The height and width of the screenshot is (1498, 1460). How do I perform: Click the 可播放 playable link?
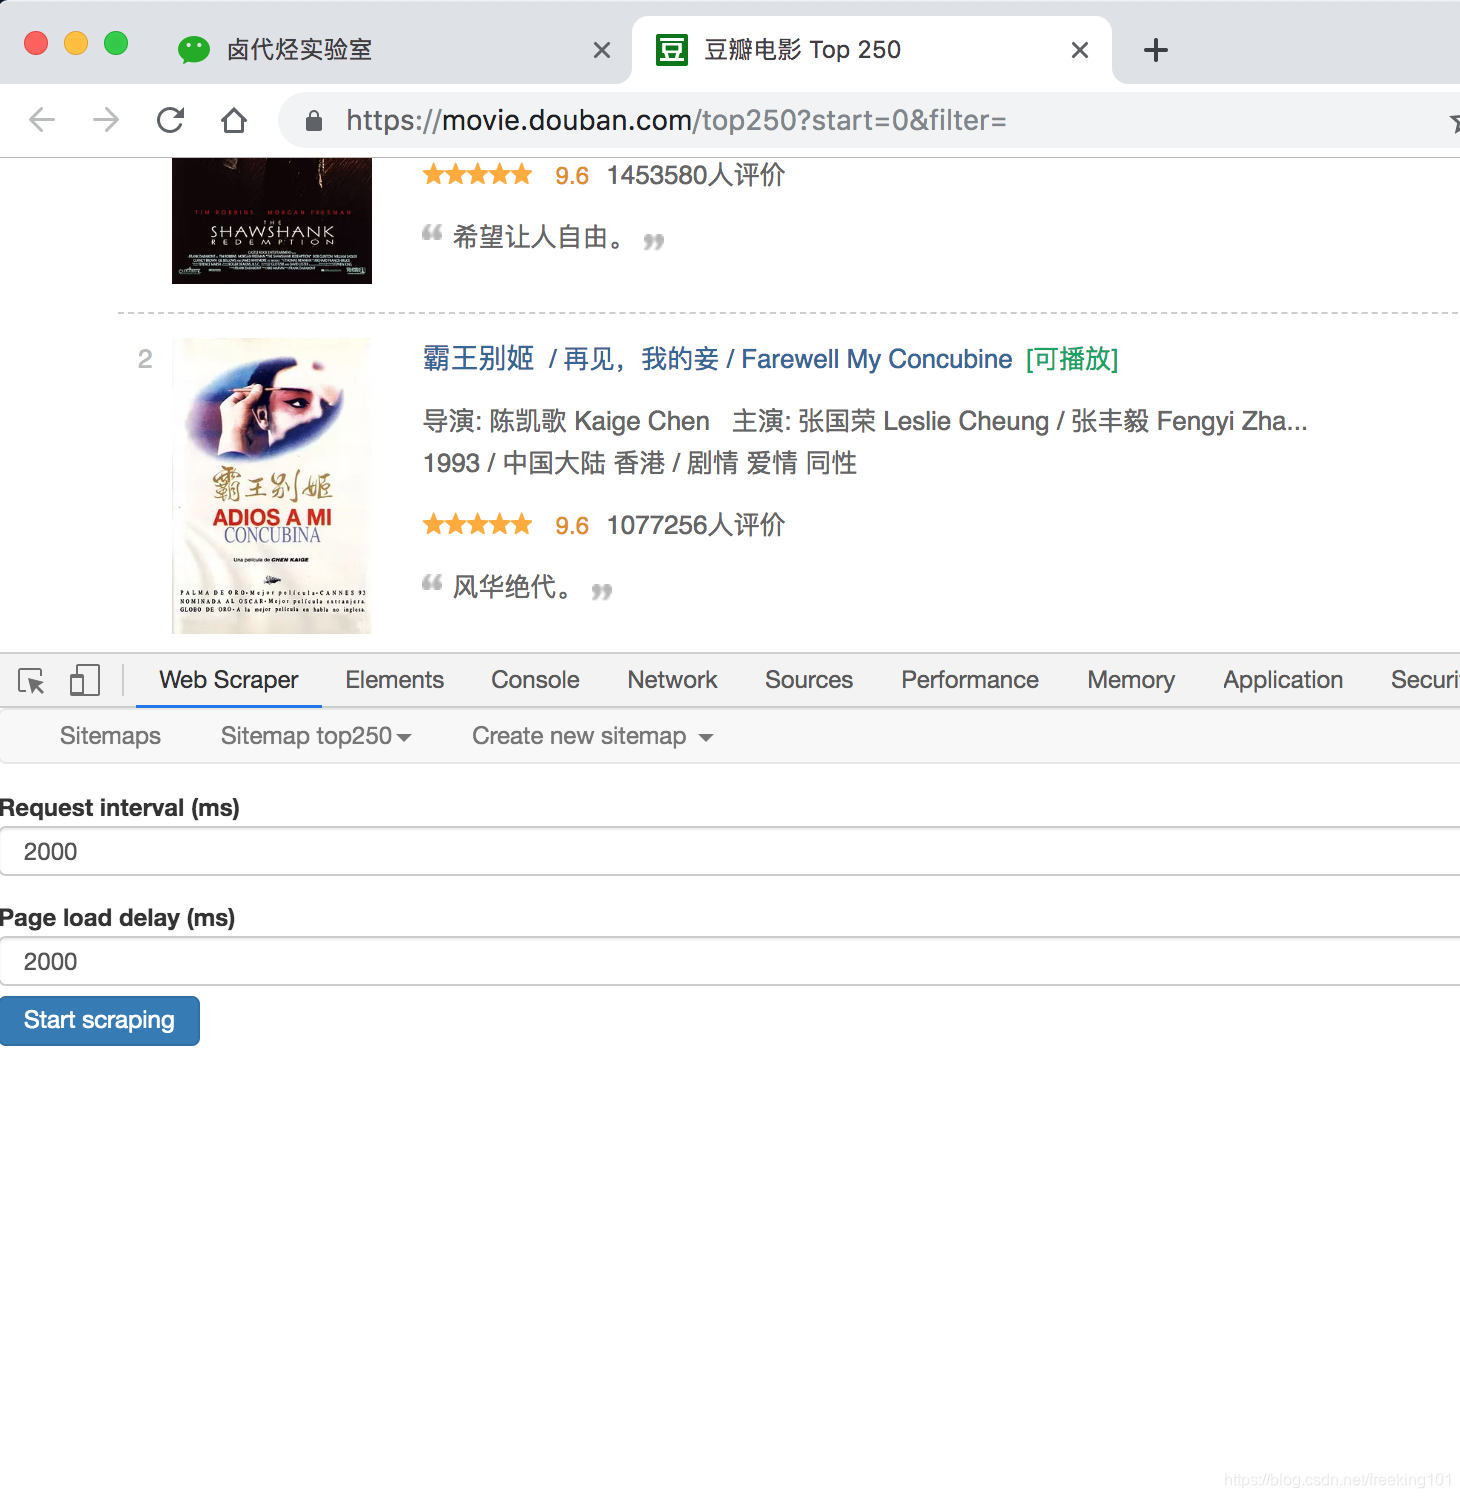1070,360
